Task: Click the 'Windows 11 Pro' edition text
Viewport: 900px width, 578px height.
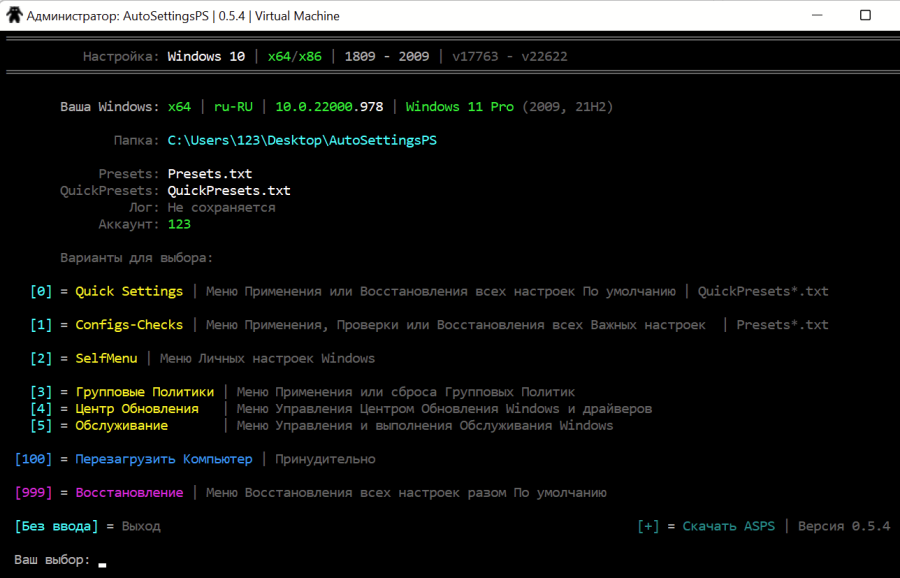Action: click(460, 107)
